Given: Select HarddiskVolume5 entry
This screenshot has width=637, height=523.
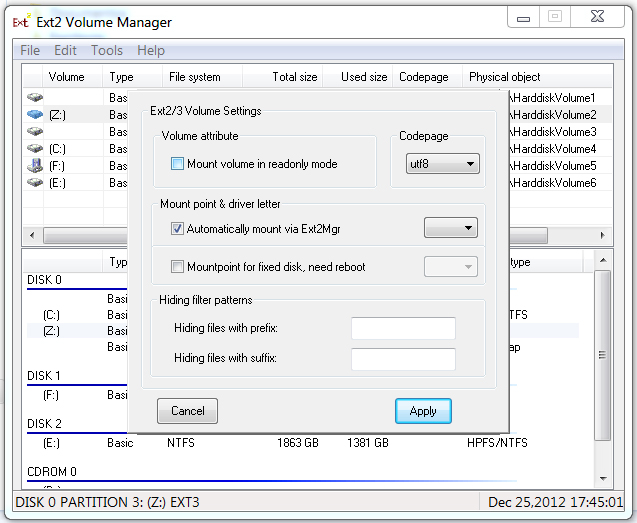Looking at the screenshot, I should (x=553, y=166).
